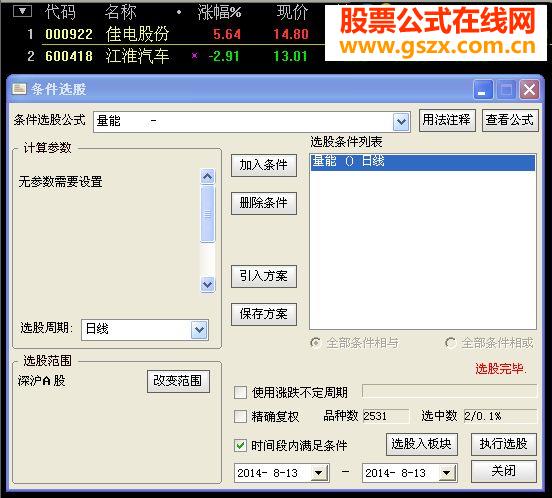Image resolution: width=552 pixels, height=498 pixels.
Task: Click the 代码 column header
Action: (60, 12)
